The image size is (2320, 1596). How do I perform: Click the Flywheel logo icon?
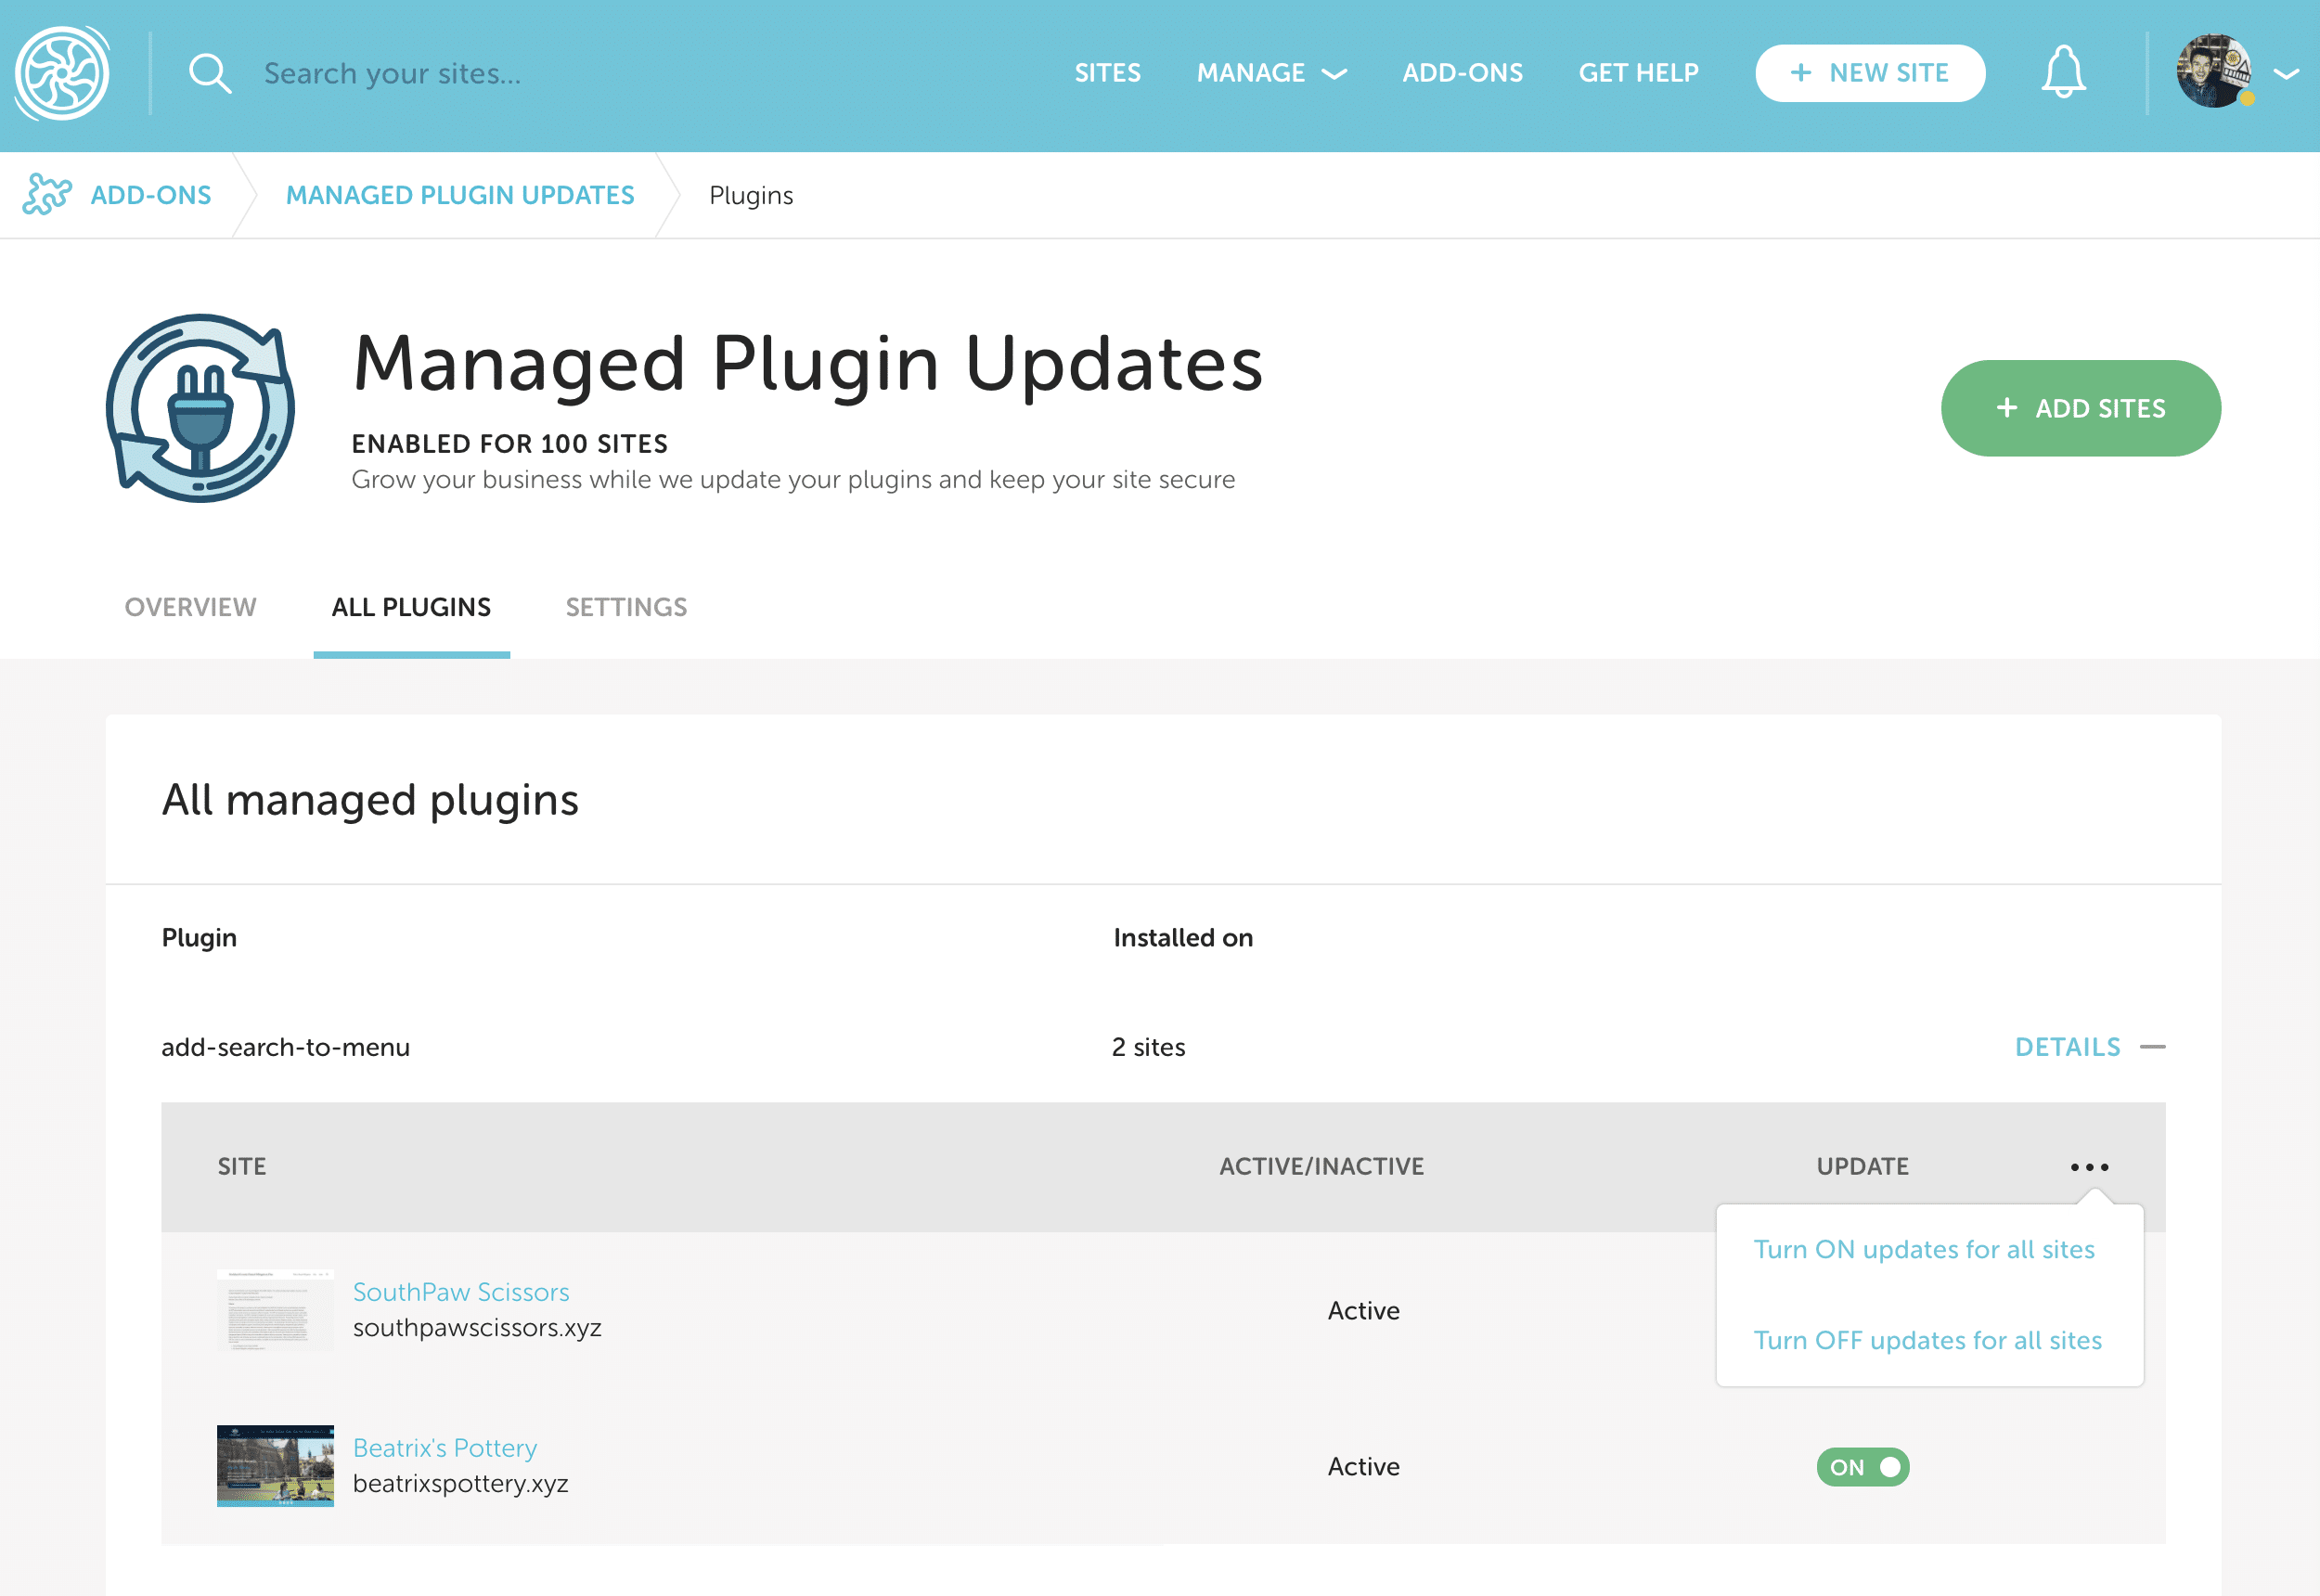(62, 73)
